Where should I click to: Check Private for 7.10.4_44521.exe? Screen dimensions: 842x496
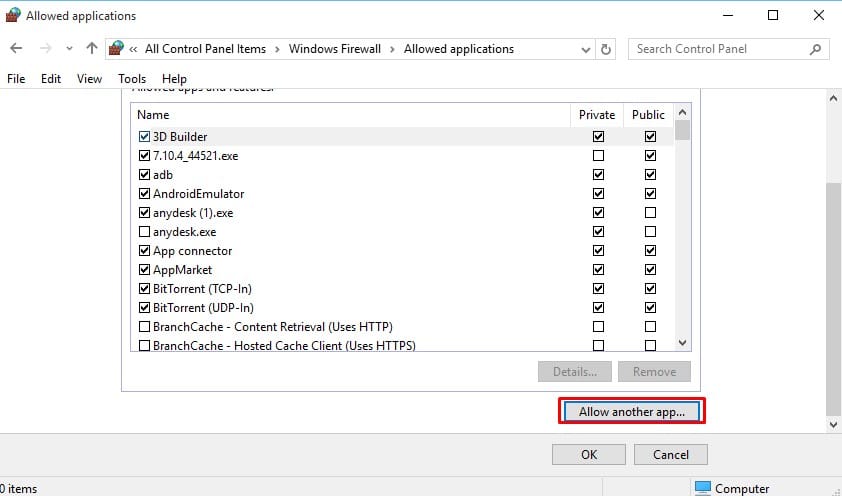[x=598, y=156]
